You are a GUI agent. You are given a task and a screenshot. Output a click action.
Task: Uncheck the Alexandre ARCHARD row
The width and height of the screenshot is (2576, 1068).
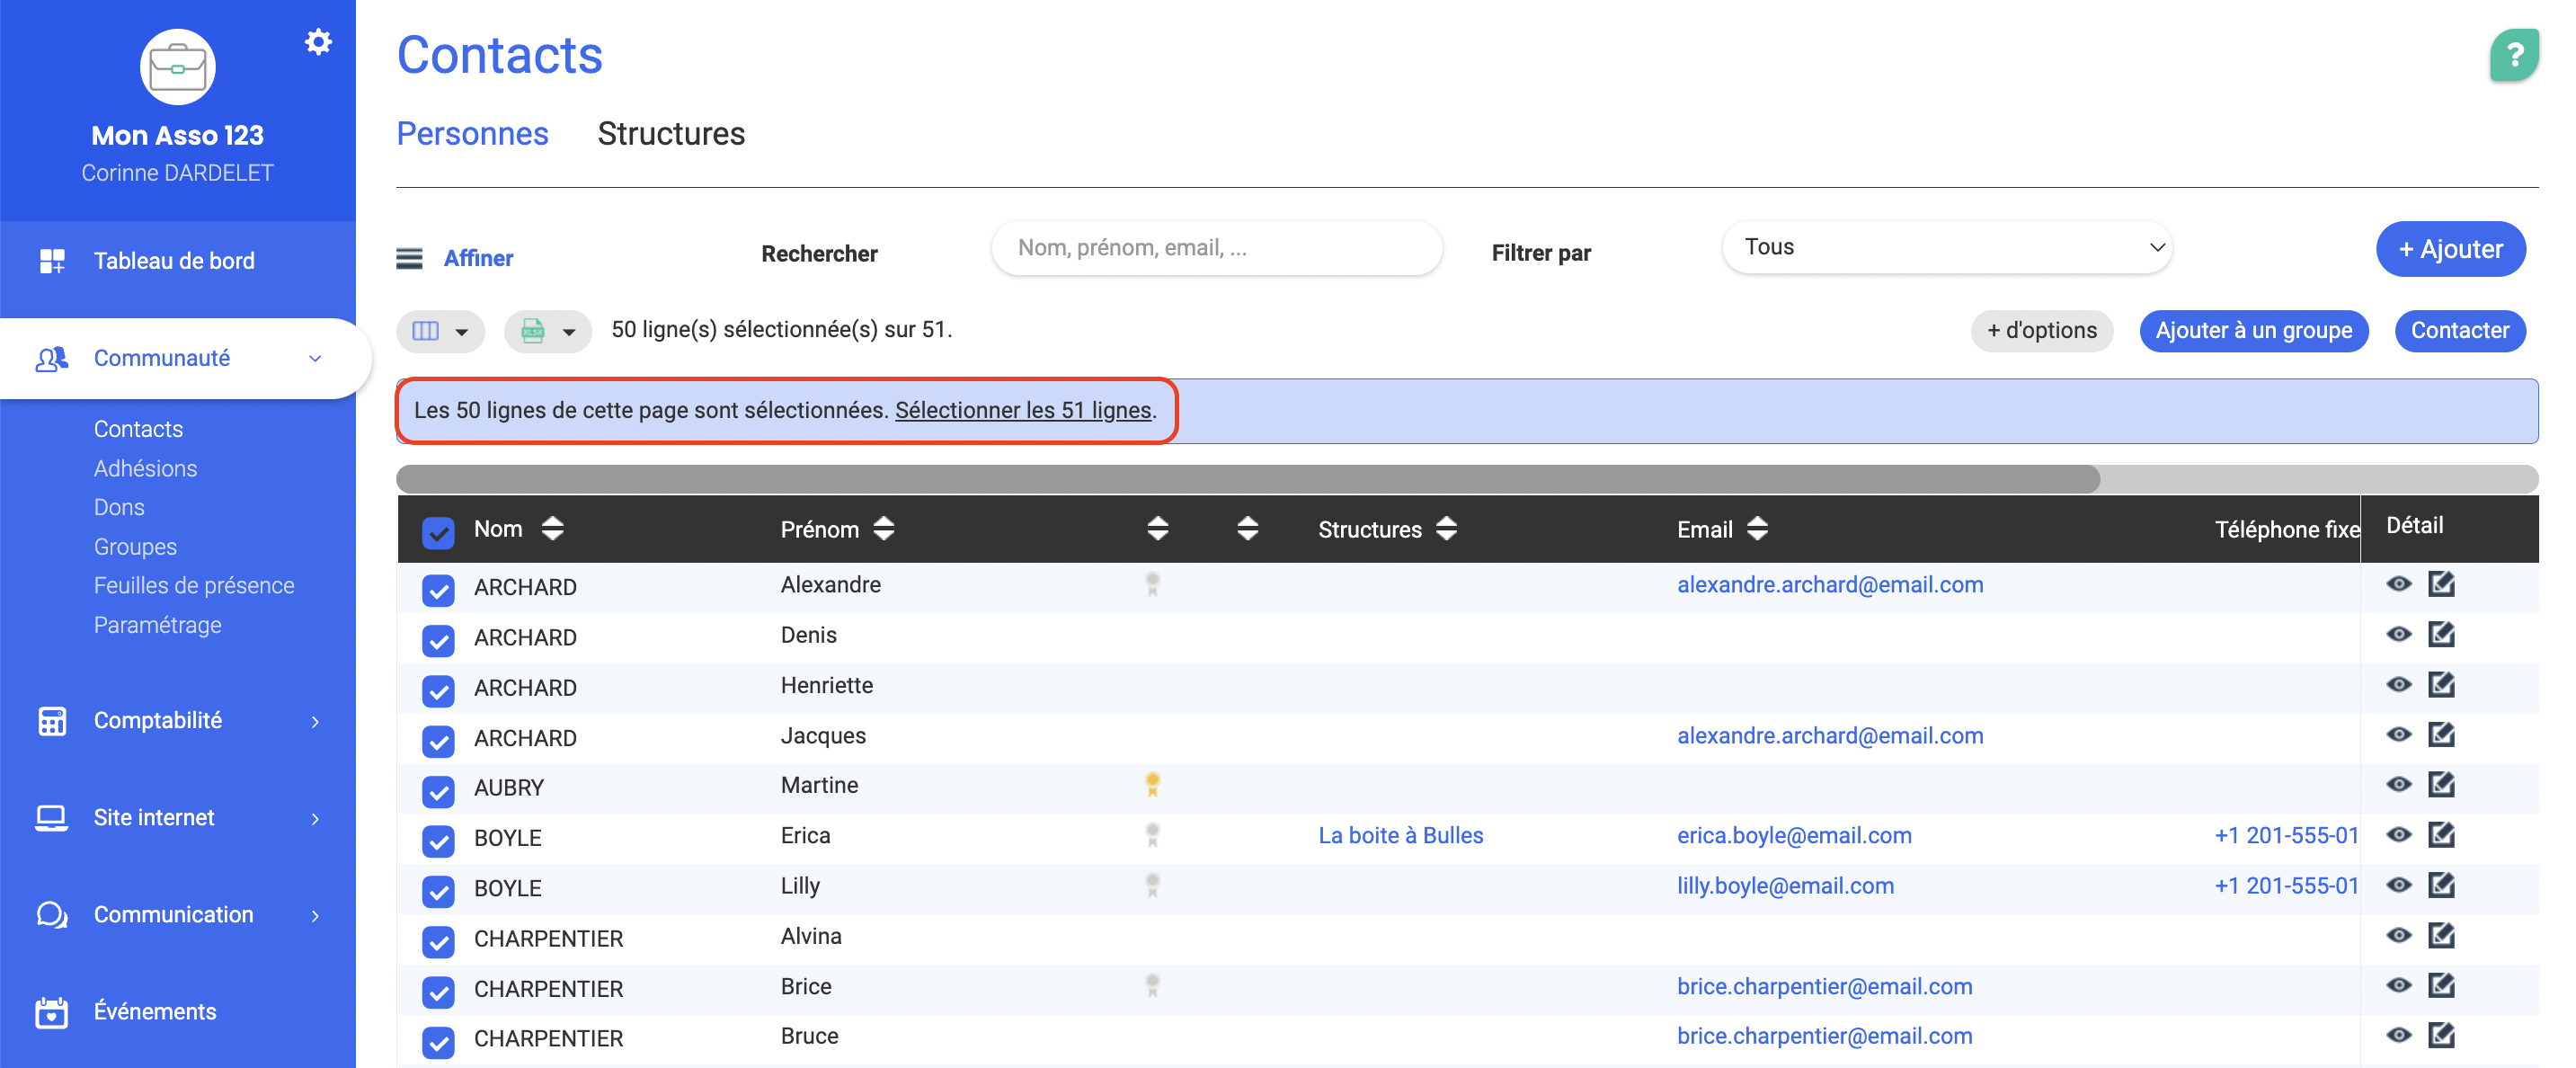(x=438, y=590)
